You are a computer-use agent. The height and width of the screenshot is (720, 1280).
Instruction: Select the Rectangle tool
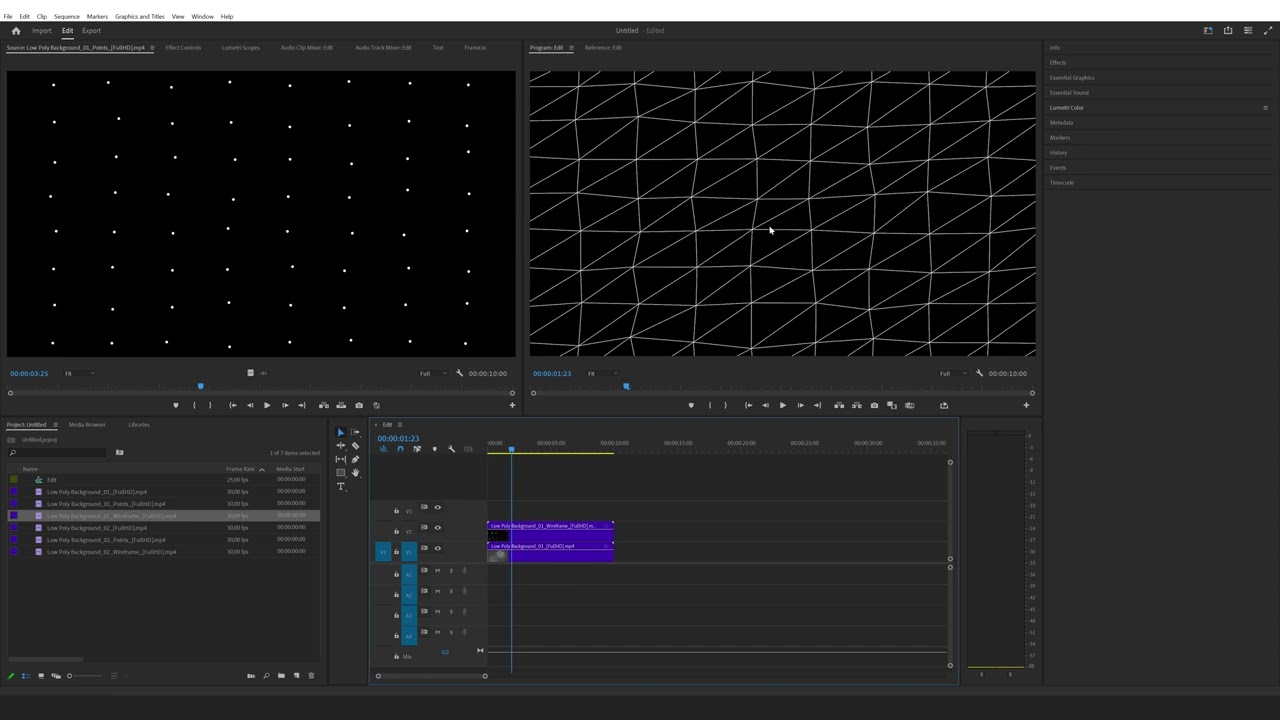tap(341, 472)
